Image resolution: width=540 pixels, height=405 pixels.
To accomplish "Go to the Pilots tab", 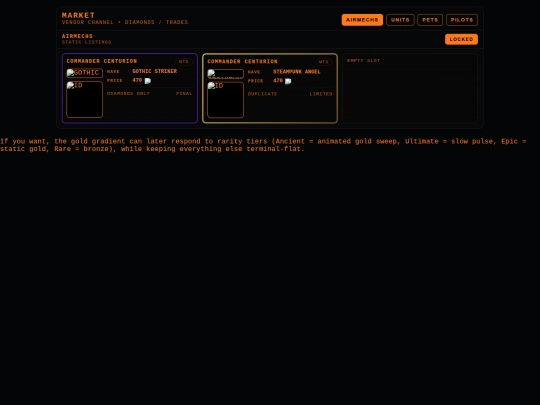I will [462, 20].
